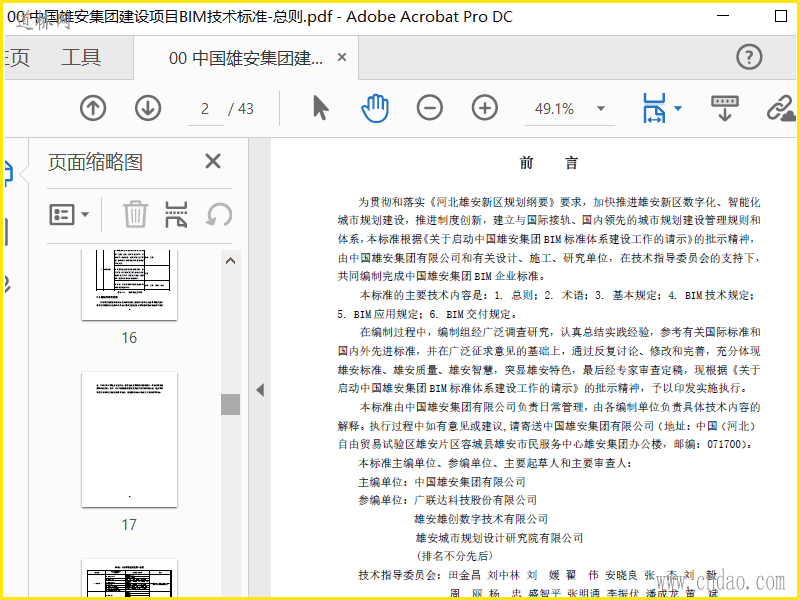
Task: Click the page thumbnails sidebar icon
Action: tap(8, 173)
